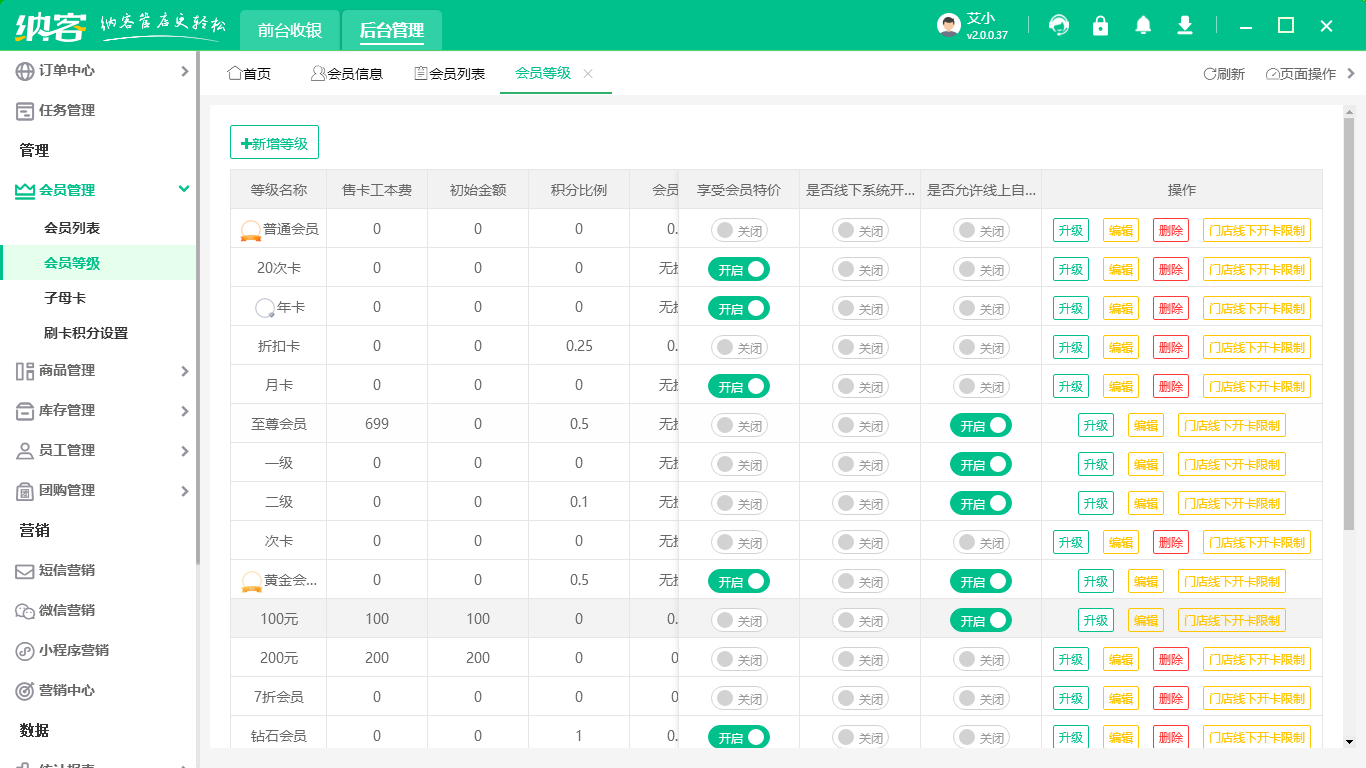Switch to the 会员列表 page tab
1366x768 pixels.
(x=449, y=74)
